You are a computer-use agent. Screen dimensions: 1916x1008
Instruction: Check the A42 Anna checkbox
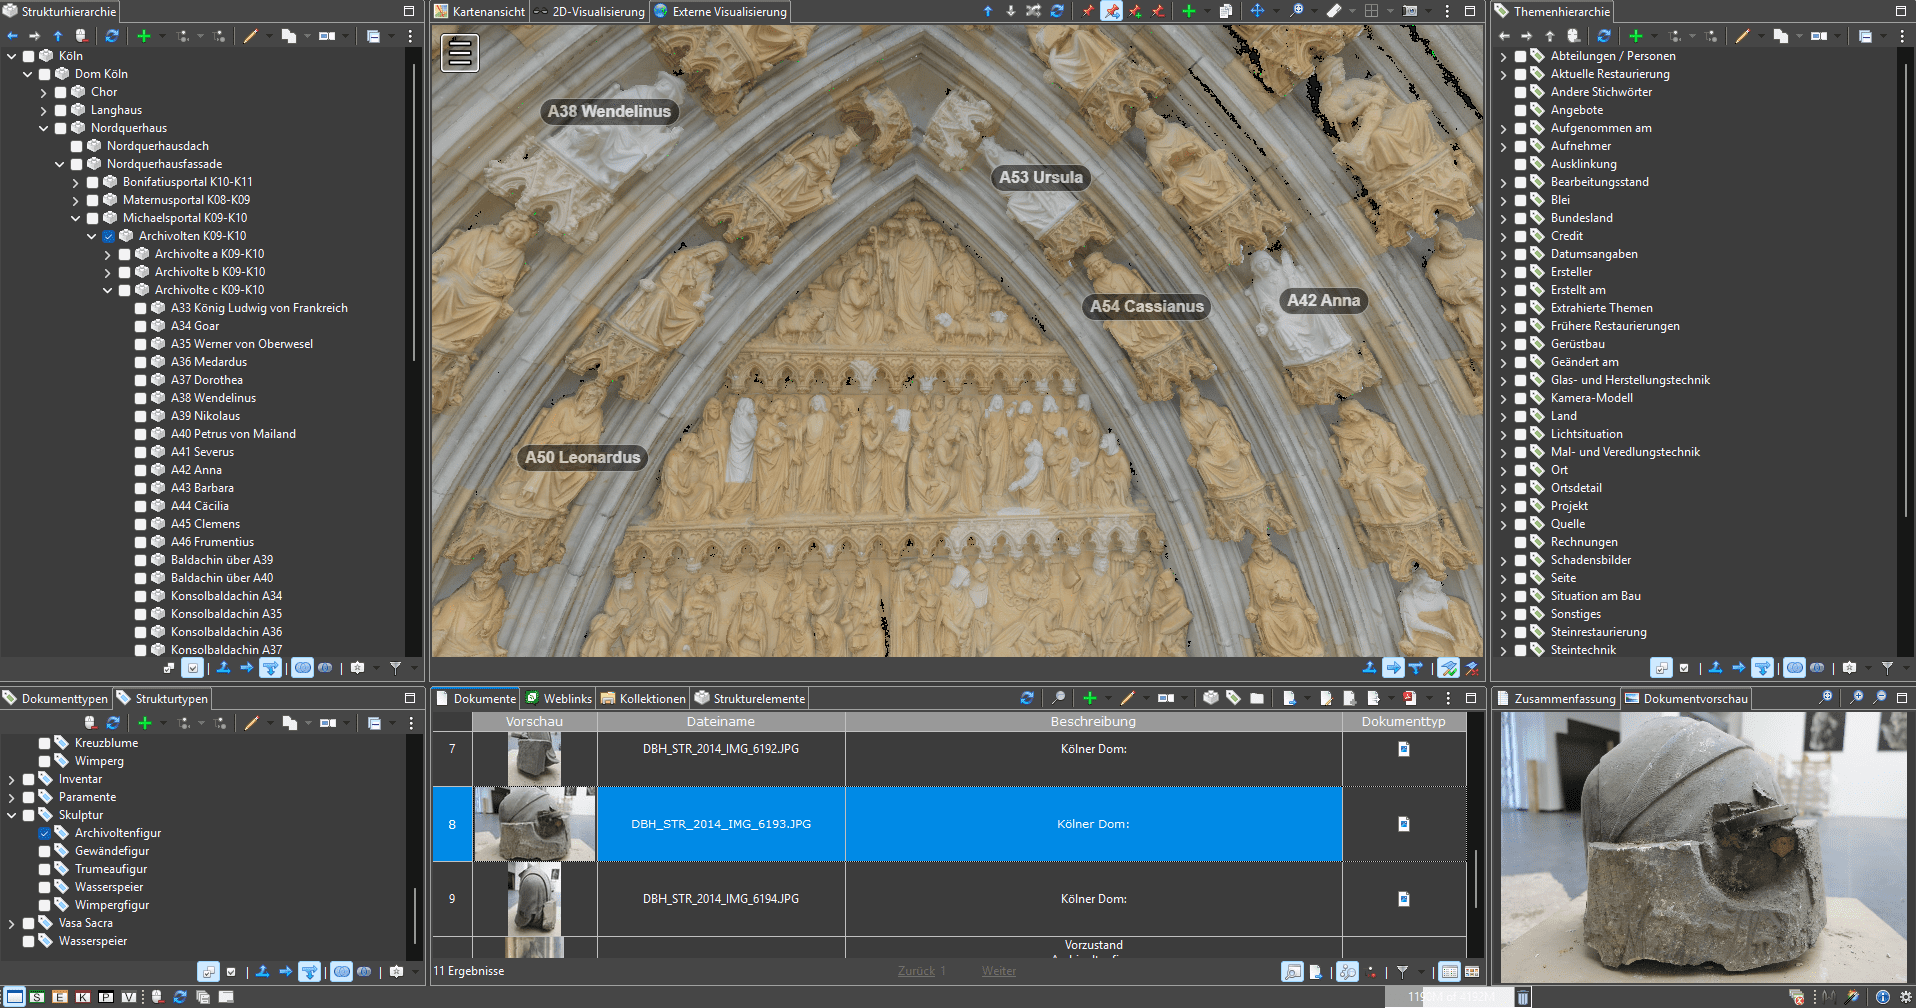click(141, 470)
